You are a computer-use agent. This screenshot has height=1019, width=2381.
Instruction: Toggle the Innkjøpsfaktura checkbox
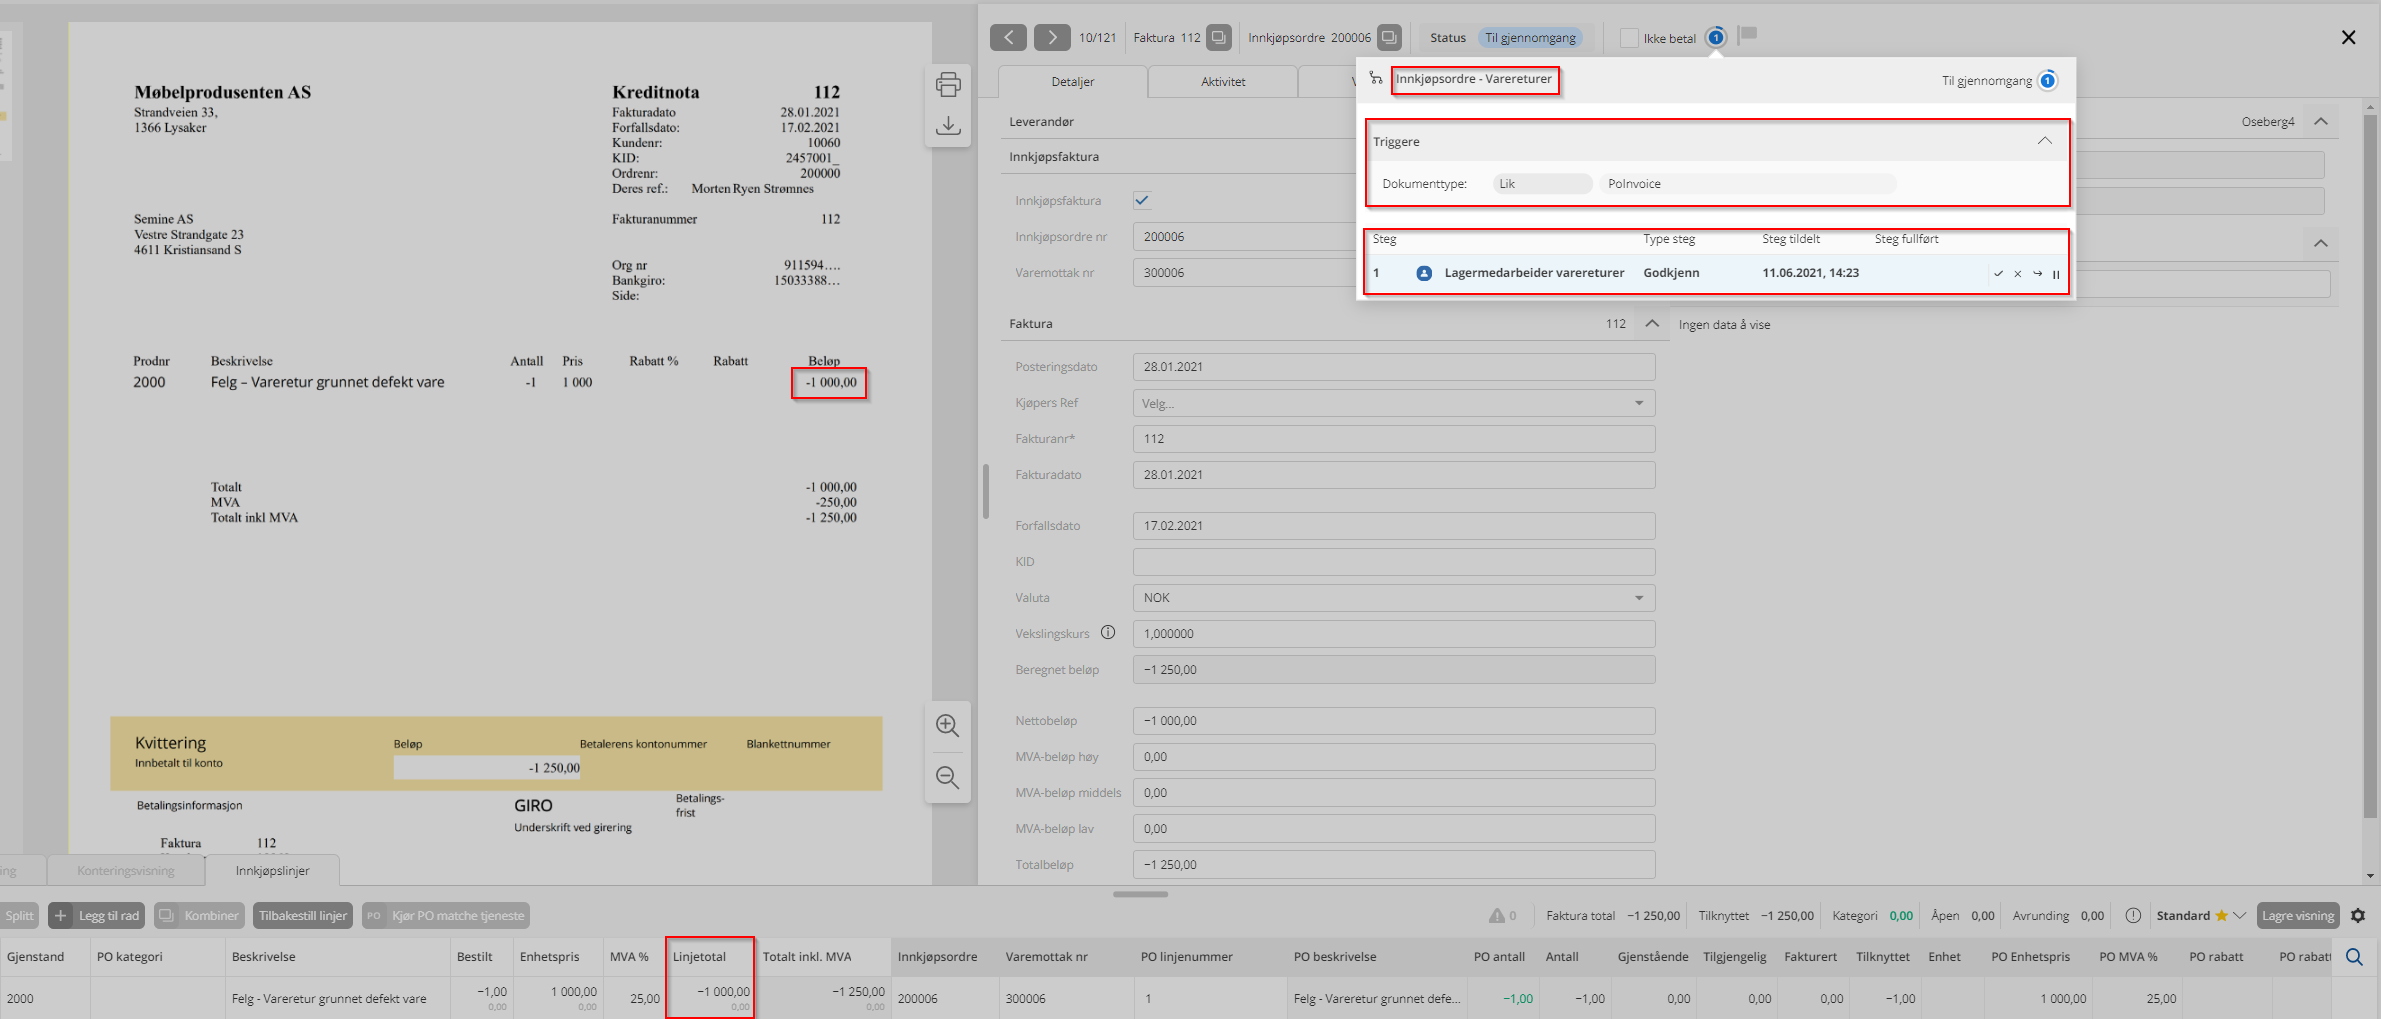(x=1142, y=201)
